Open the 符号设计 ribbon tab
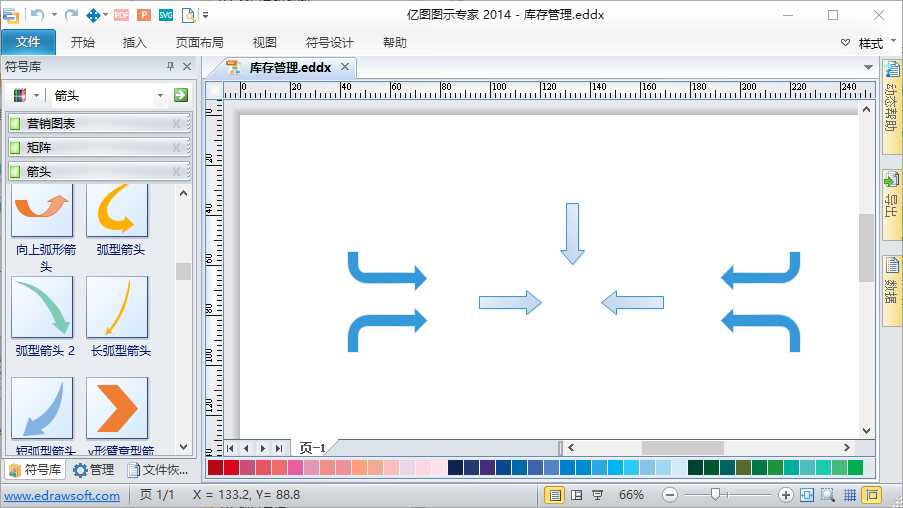 pyautogui.click(x=329, y=42)
